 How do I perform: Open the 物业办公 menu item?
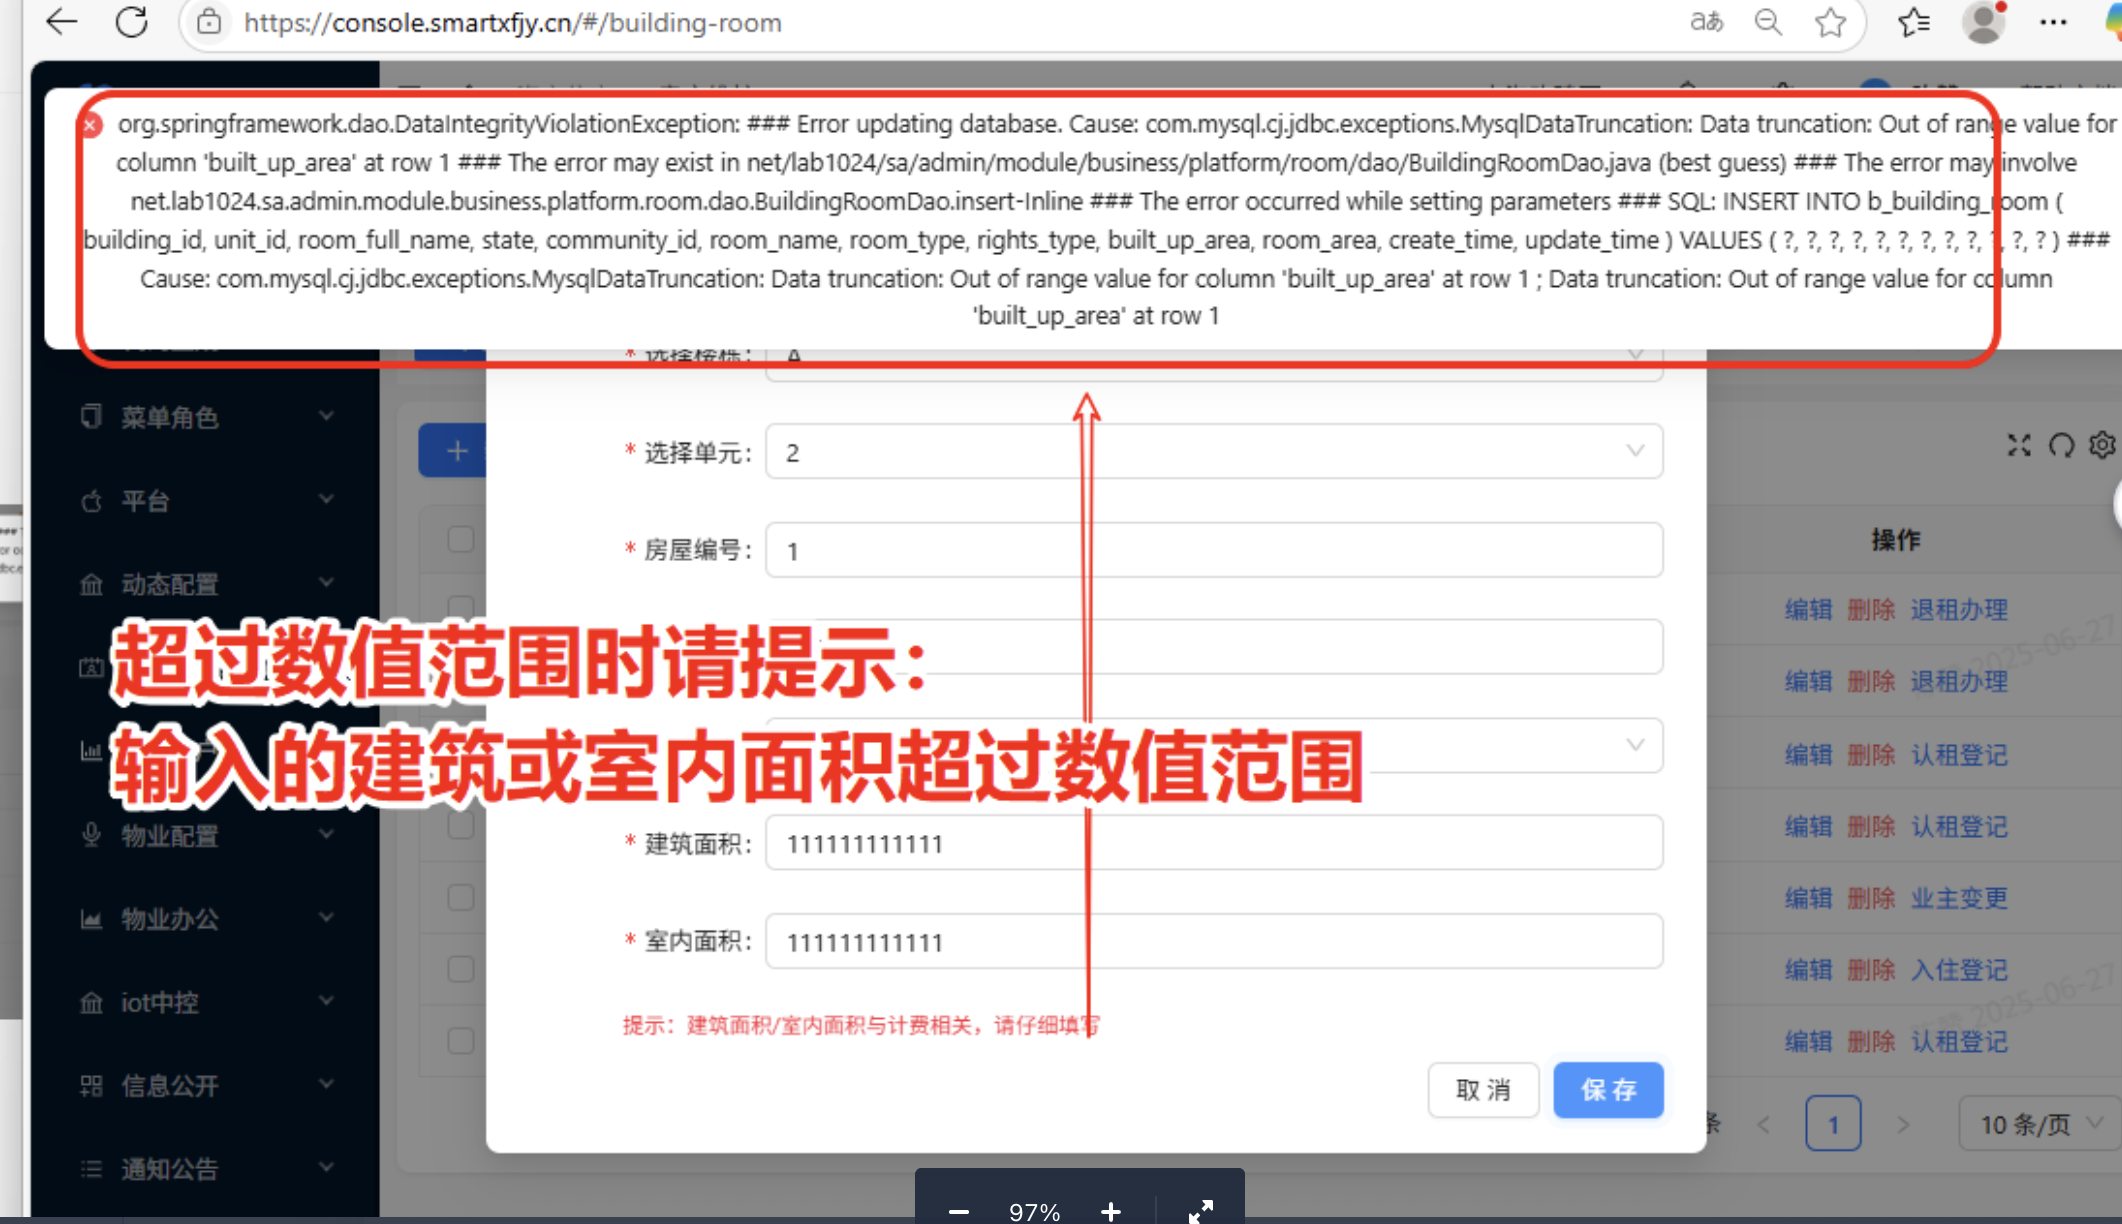(170, 919)
